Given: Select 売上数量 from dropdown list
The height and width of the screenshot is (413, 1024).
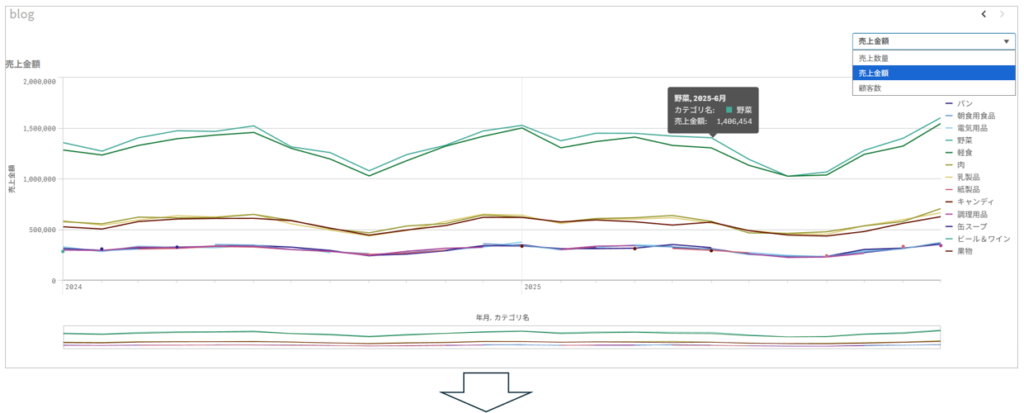Looking at the screenshot, I should pos(874,58).
